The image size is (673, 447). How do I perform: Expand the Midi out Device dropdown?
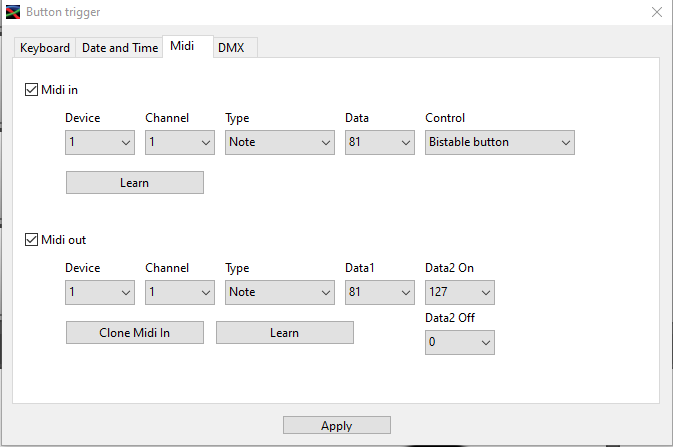pyautogui.click(x=100, y=293)
